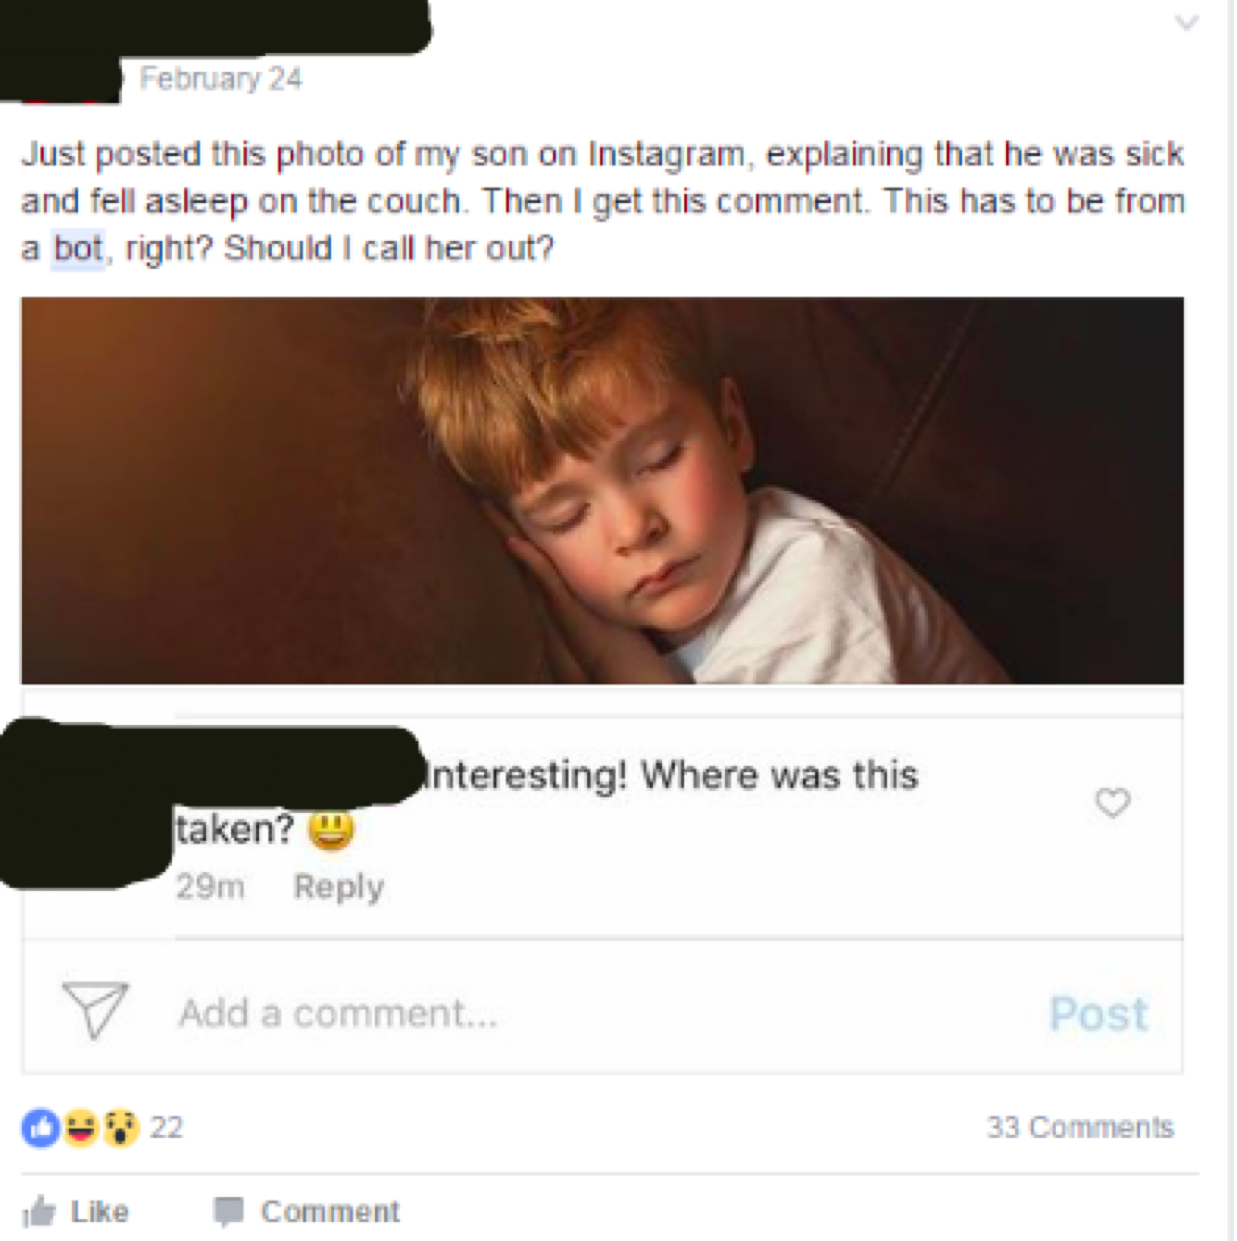Open the 33 Comments link

(x=1080, y=1127)
